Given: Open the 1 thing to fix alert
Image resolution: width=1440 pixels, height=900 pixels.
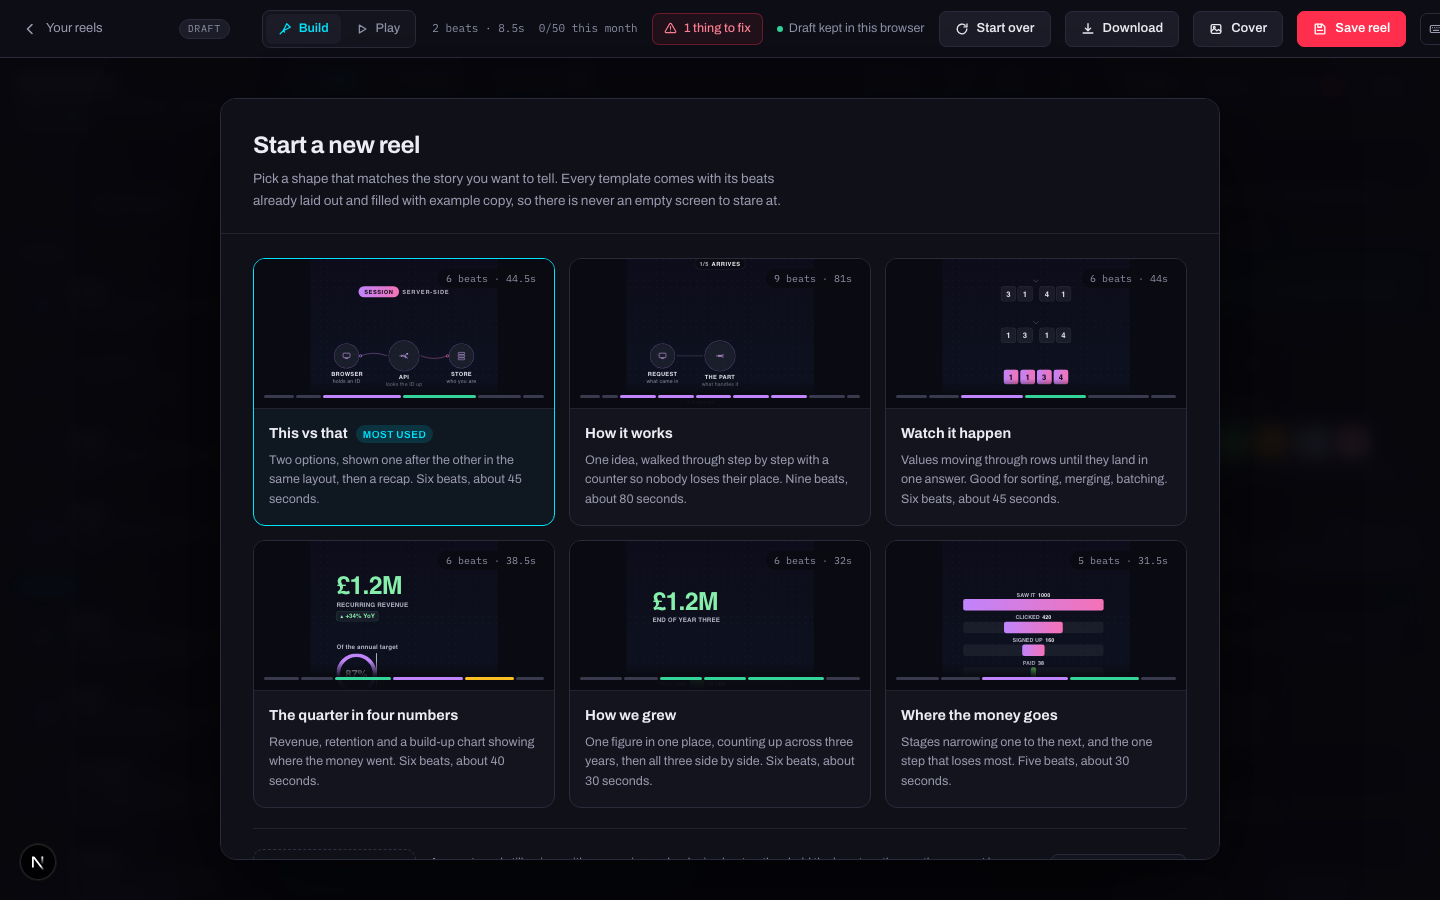Looking at the screenshot, I should click(x=707, y=29).
